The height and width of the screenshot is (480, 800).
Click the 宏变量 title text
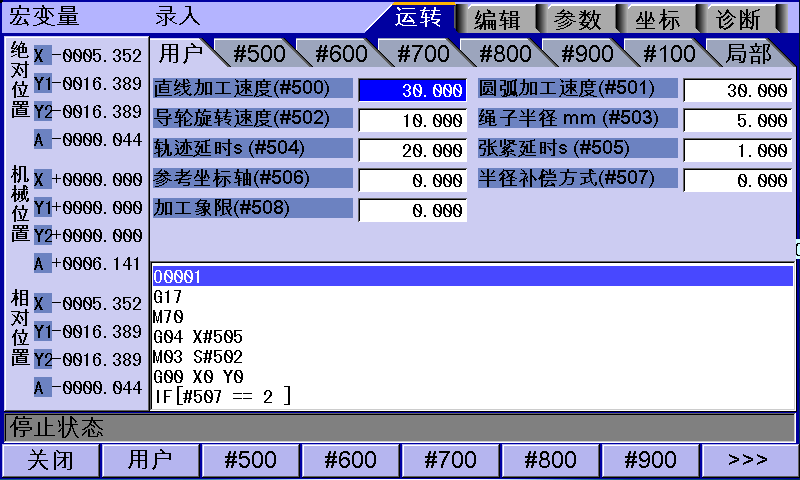pos(44,16)
